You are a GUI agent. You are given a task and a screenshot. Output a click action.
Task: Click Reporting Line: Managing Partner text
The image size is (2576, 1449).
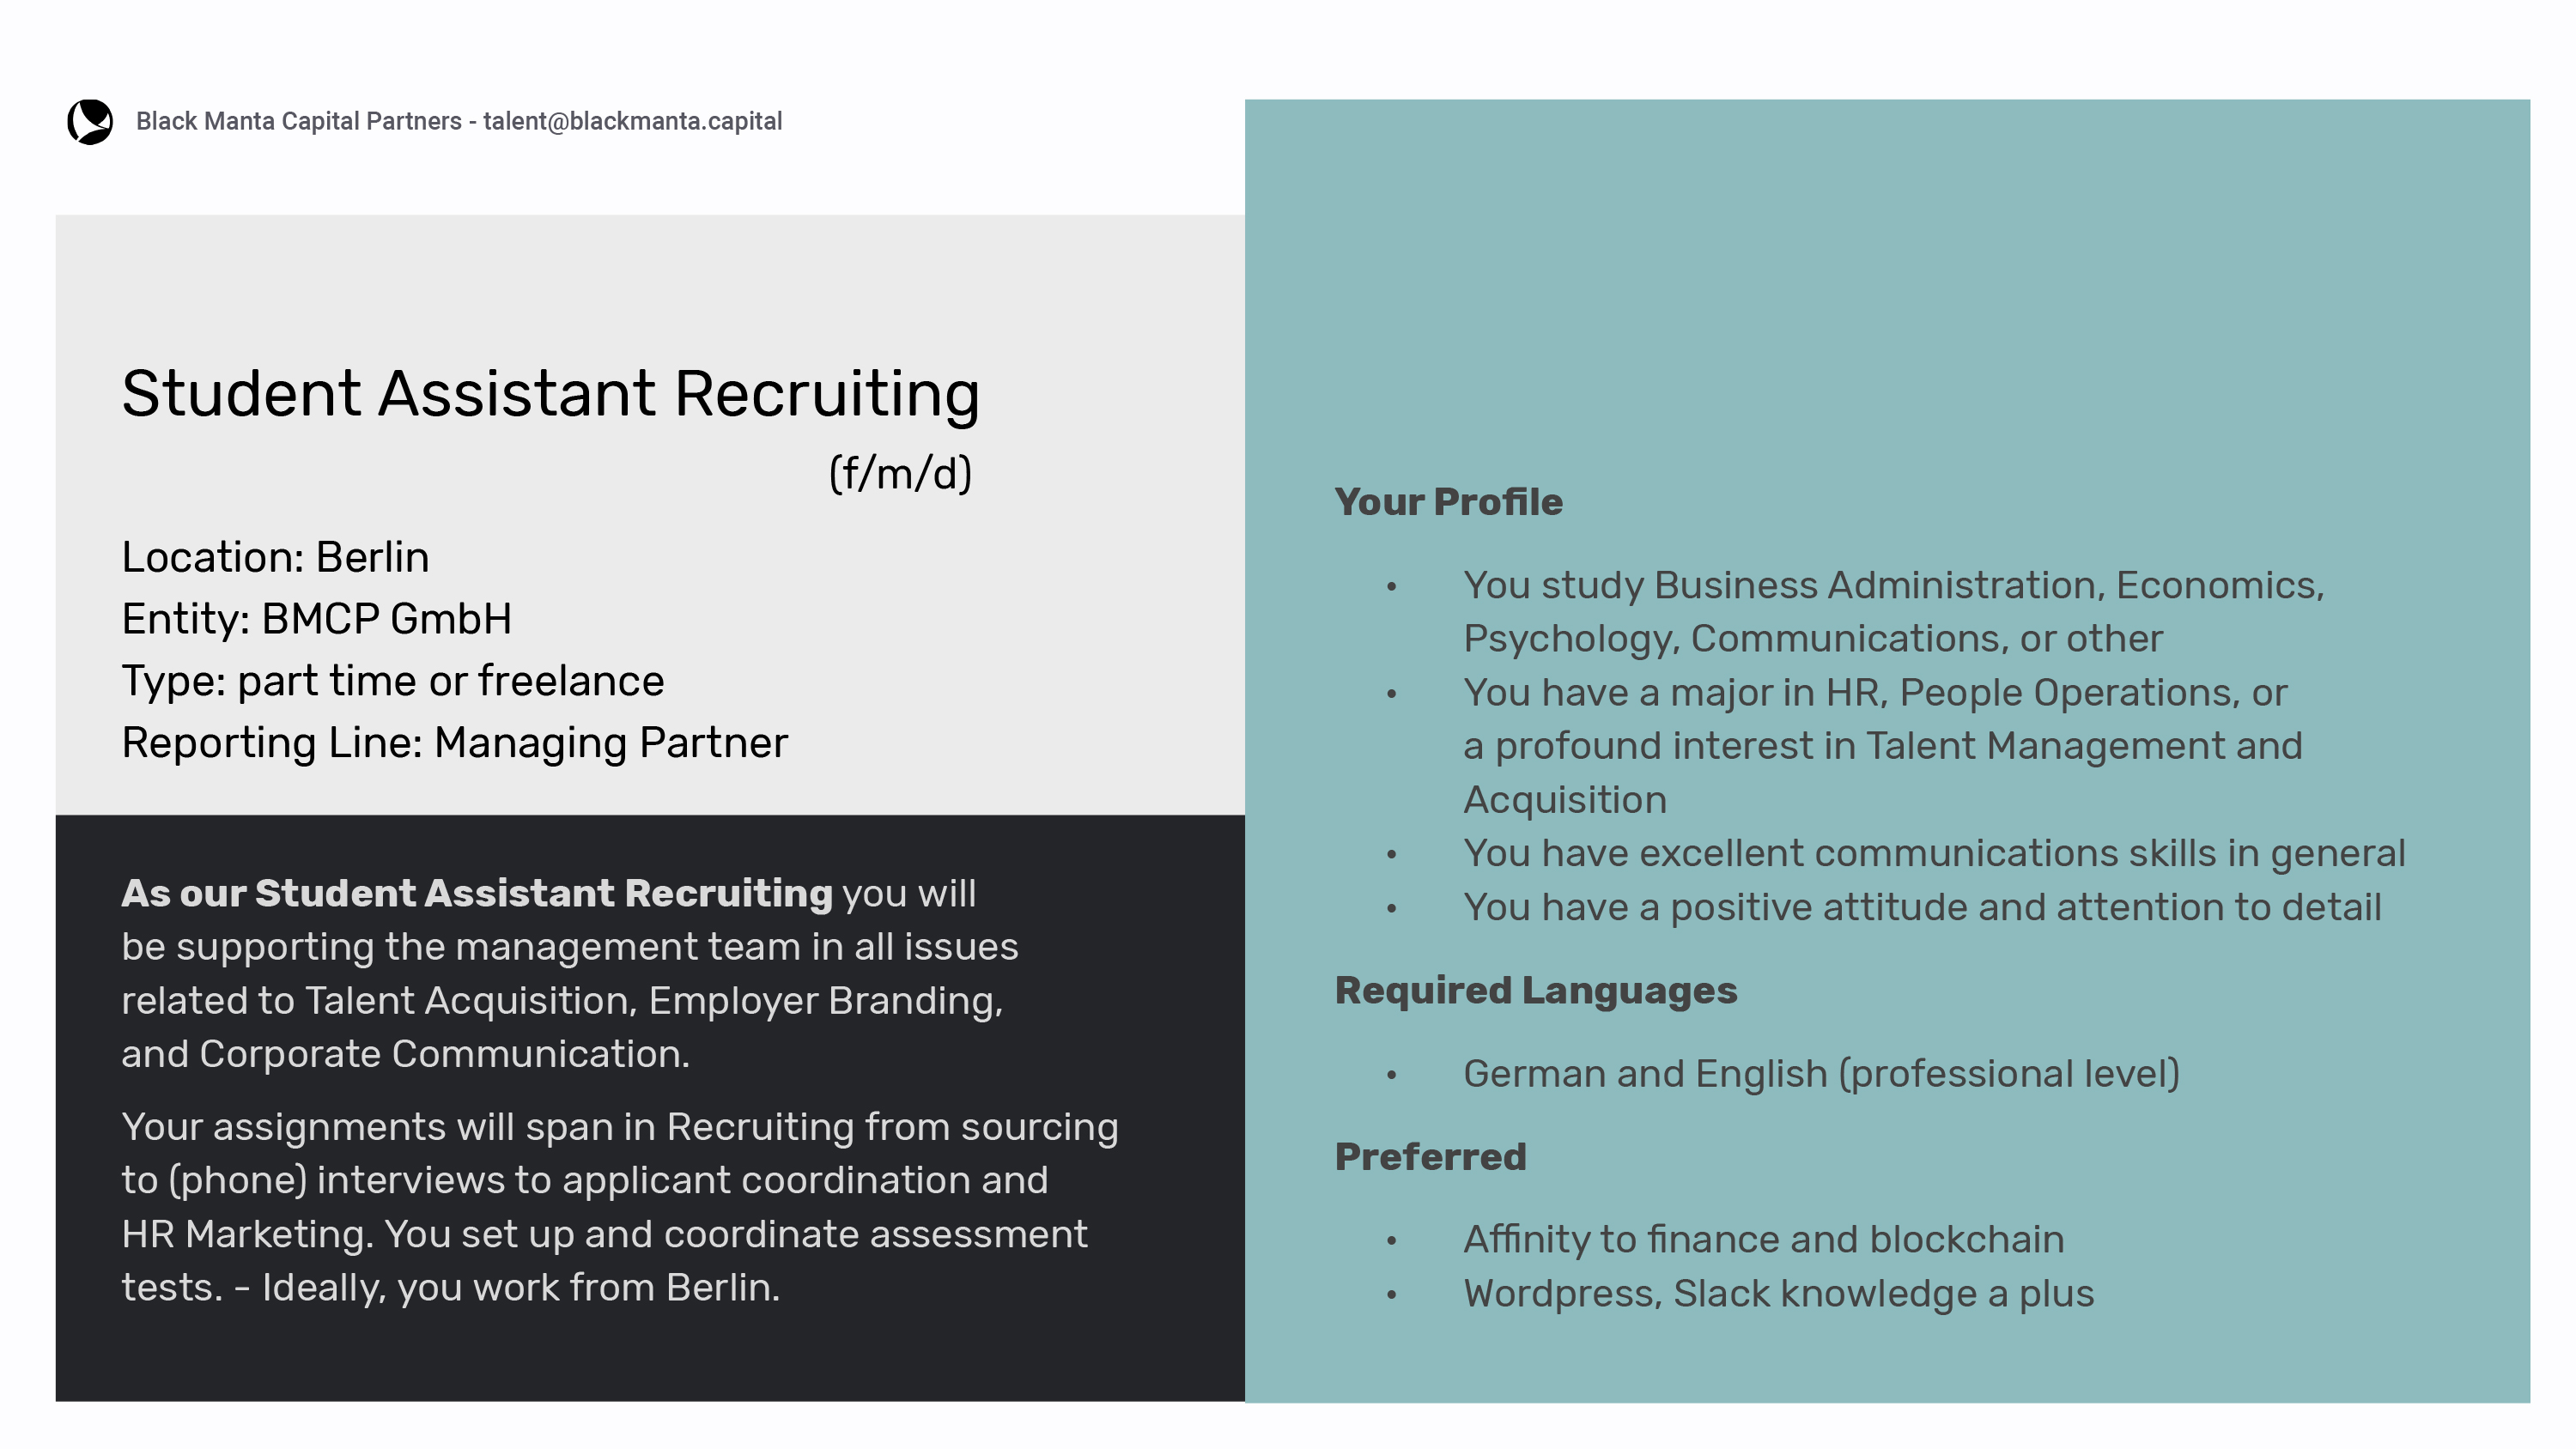454,743
